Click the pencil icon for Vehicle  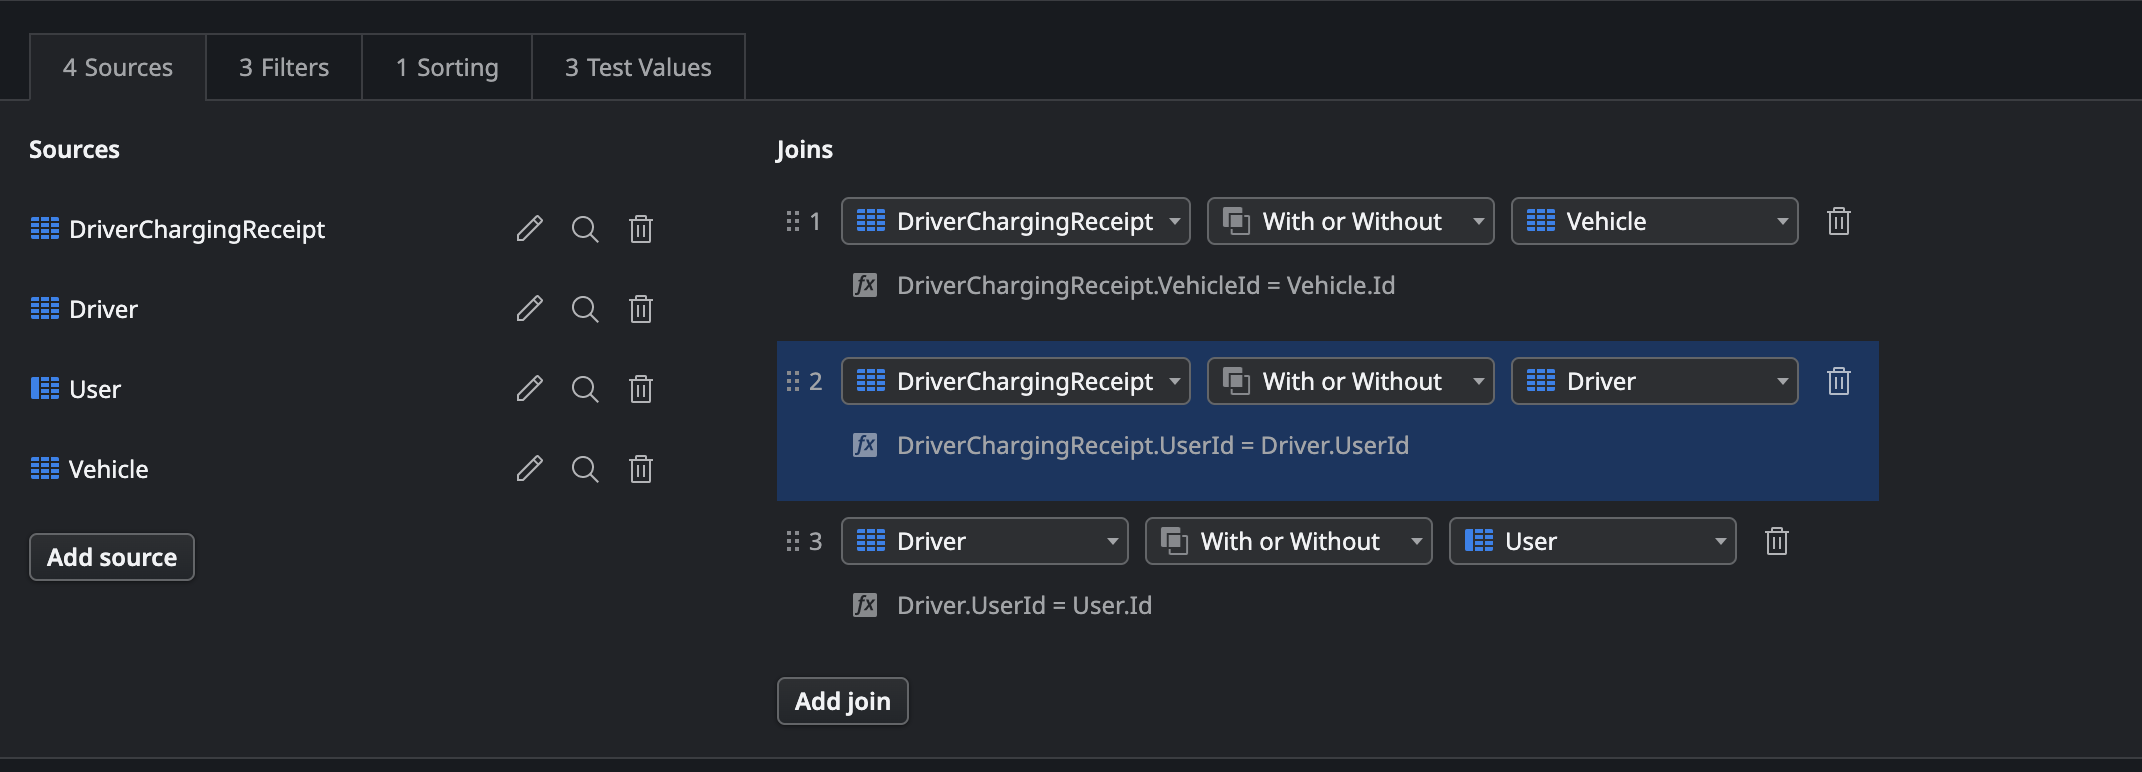pyautogui.click(x=529, y=469)
